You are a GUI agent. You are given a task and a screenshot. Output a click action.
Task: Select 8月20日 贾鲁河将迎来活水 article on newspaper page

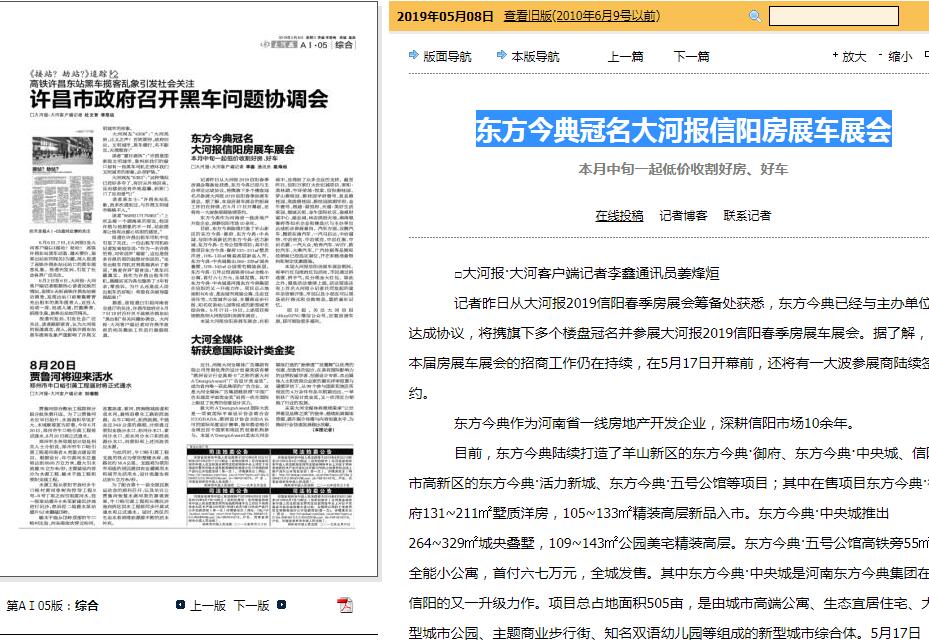pyautogui.click(x=71, y=371)
